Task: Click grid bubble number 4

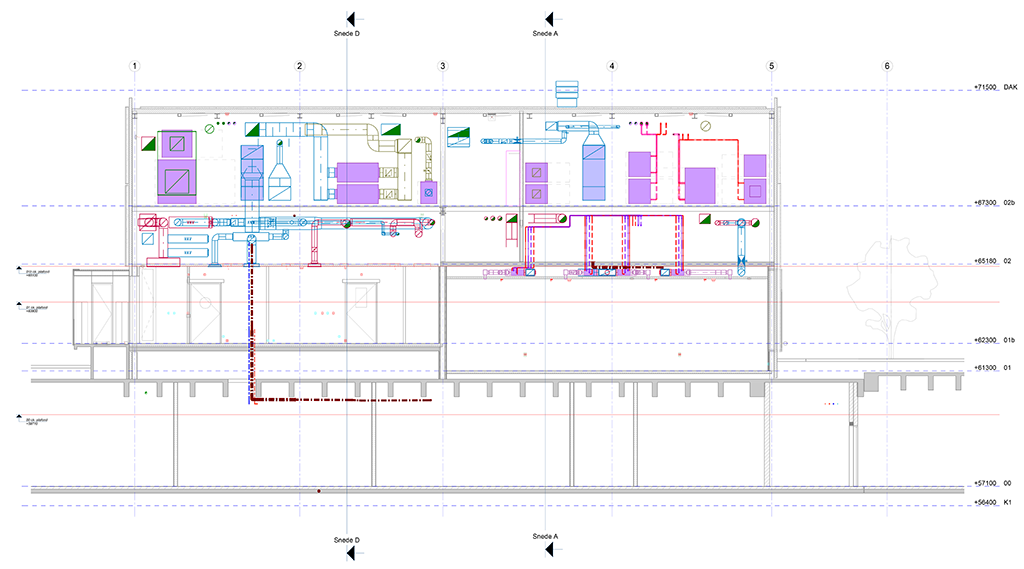Action: [x=612, y=66]
